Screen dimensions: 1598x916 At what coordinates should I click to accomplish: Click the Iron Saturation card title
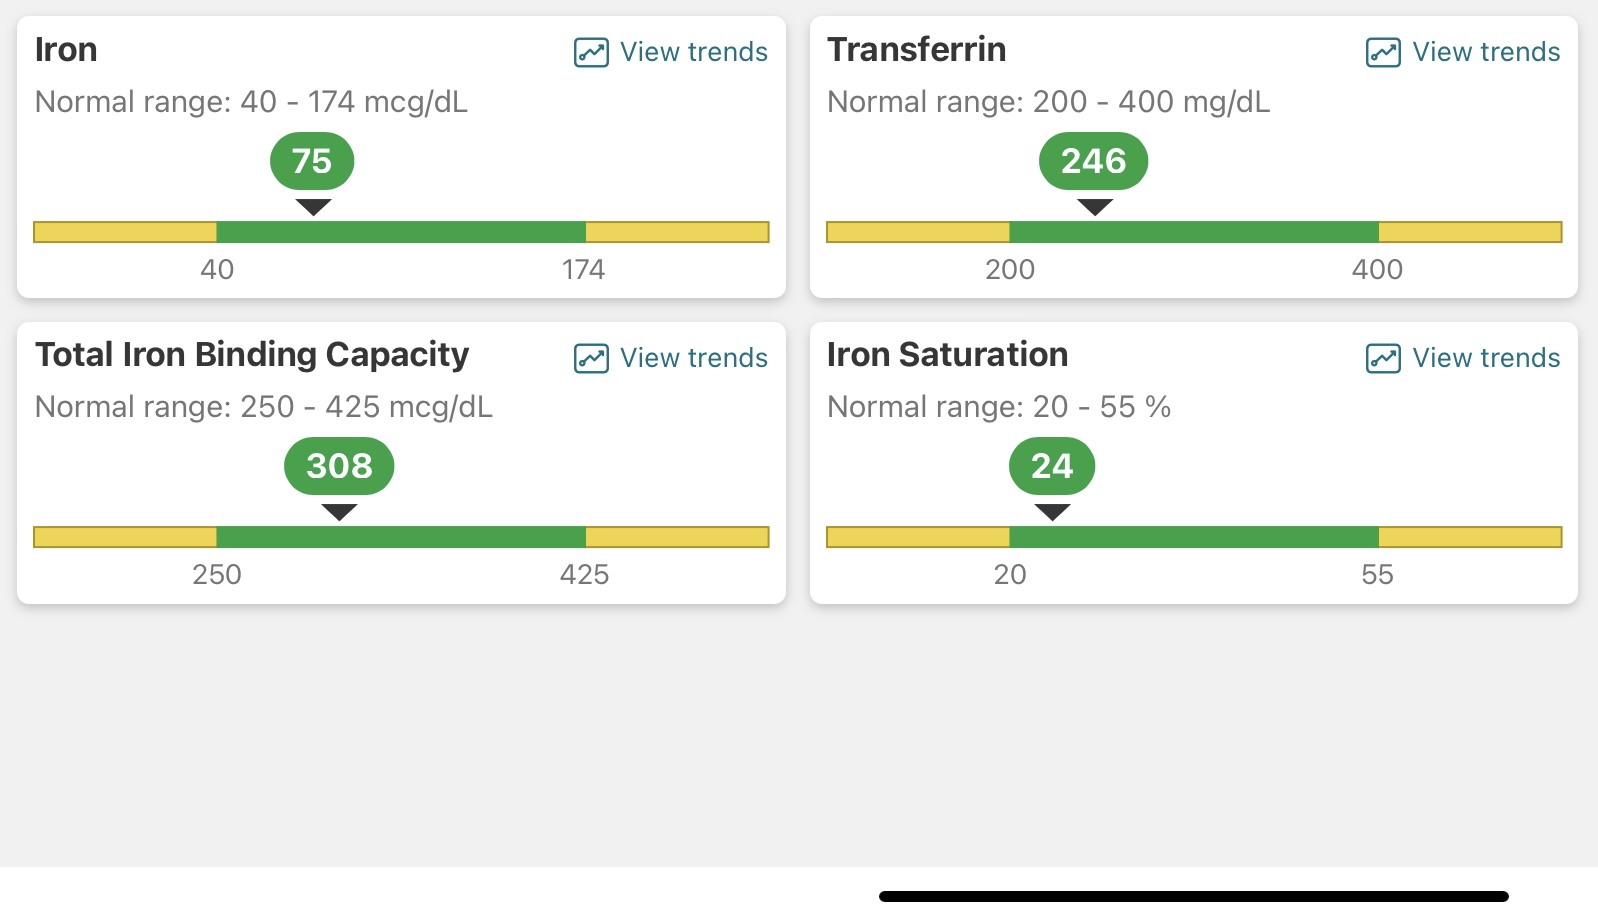point(948,355)
